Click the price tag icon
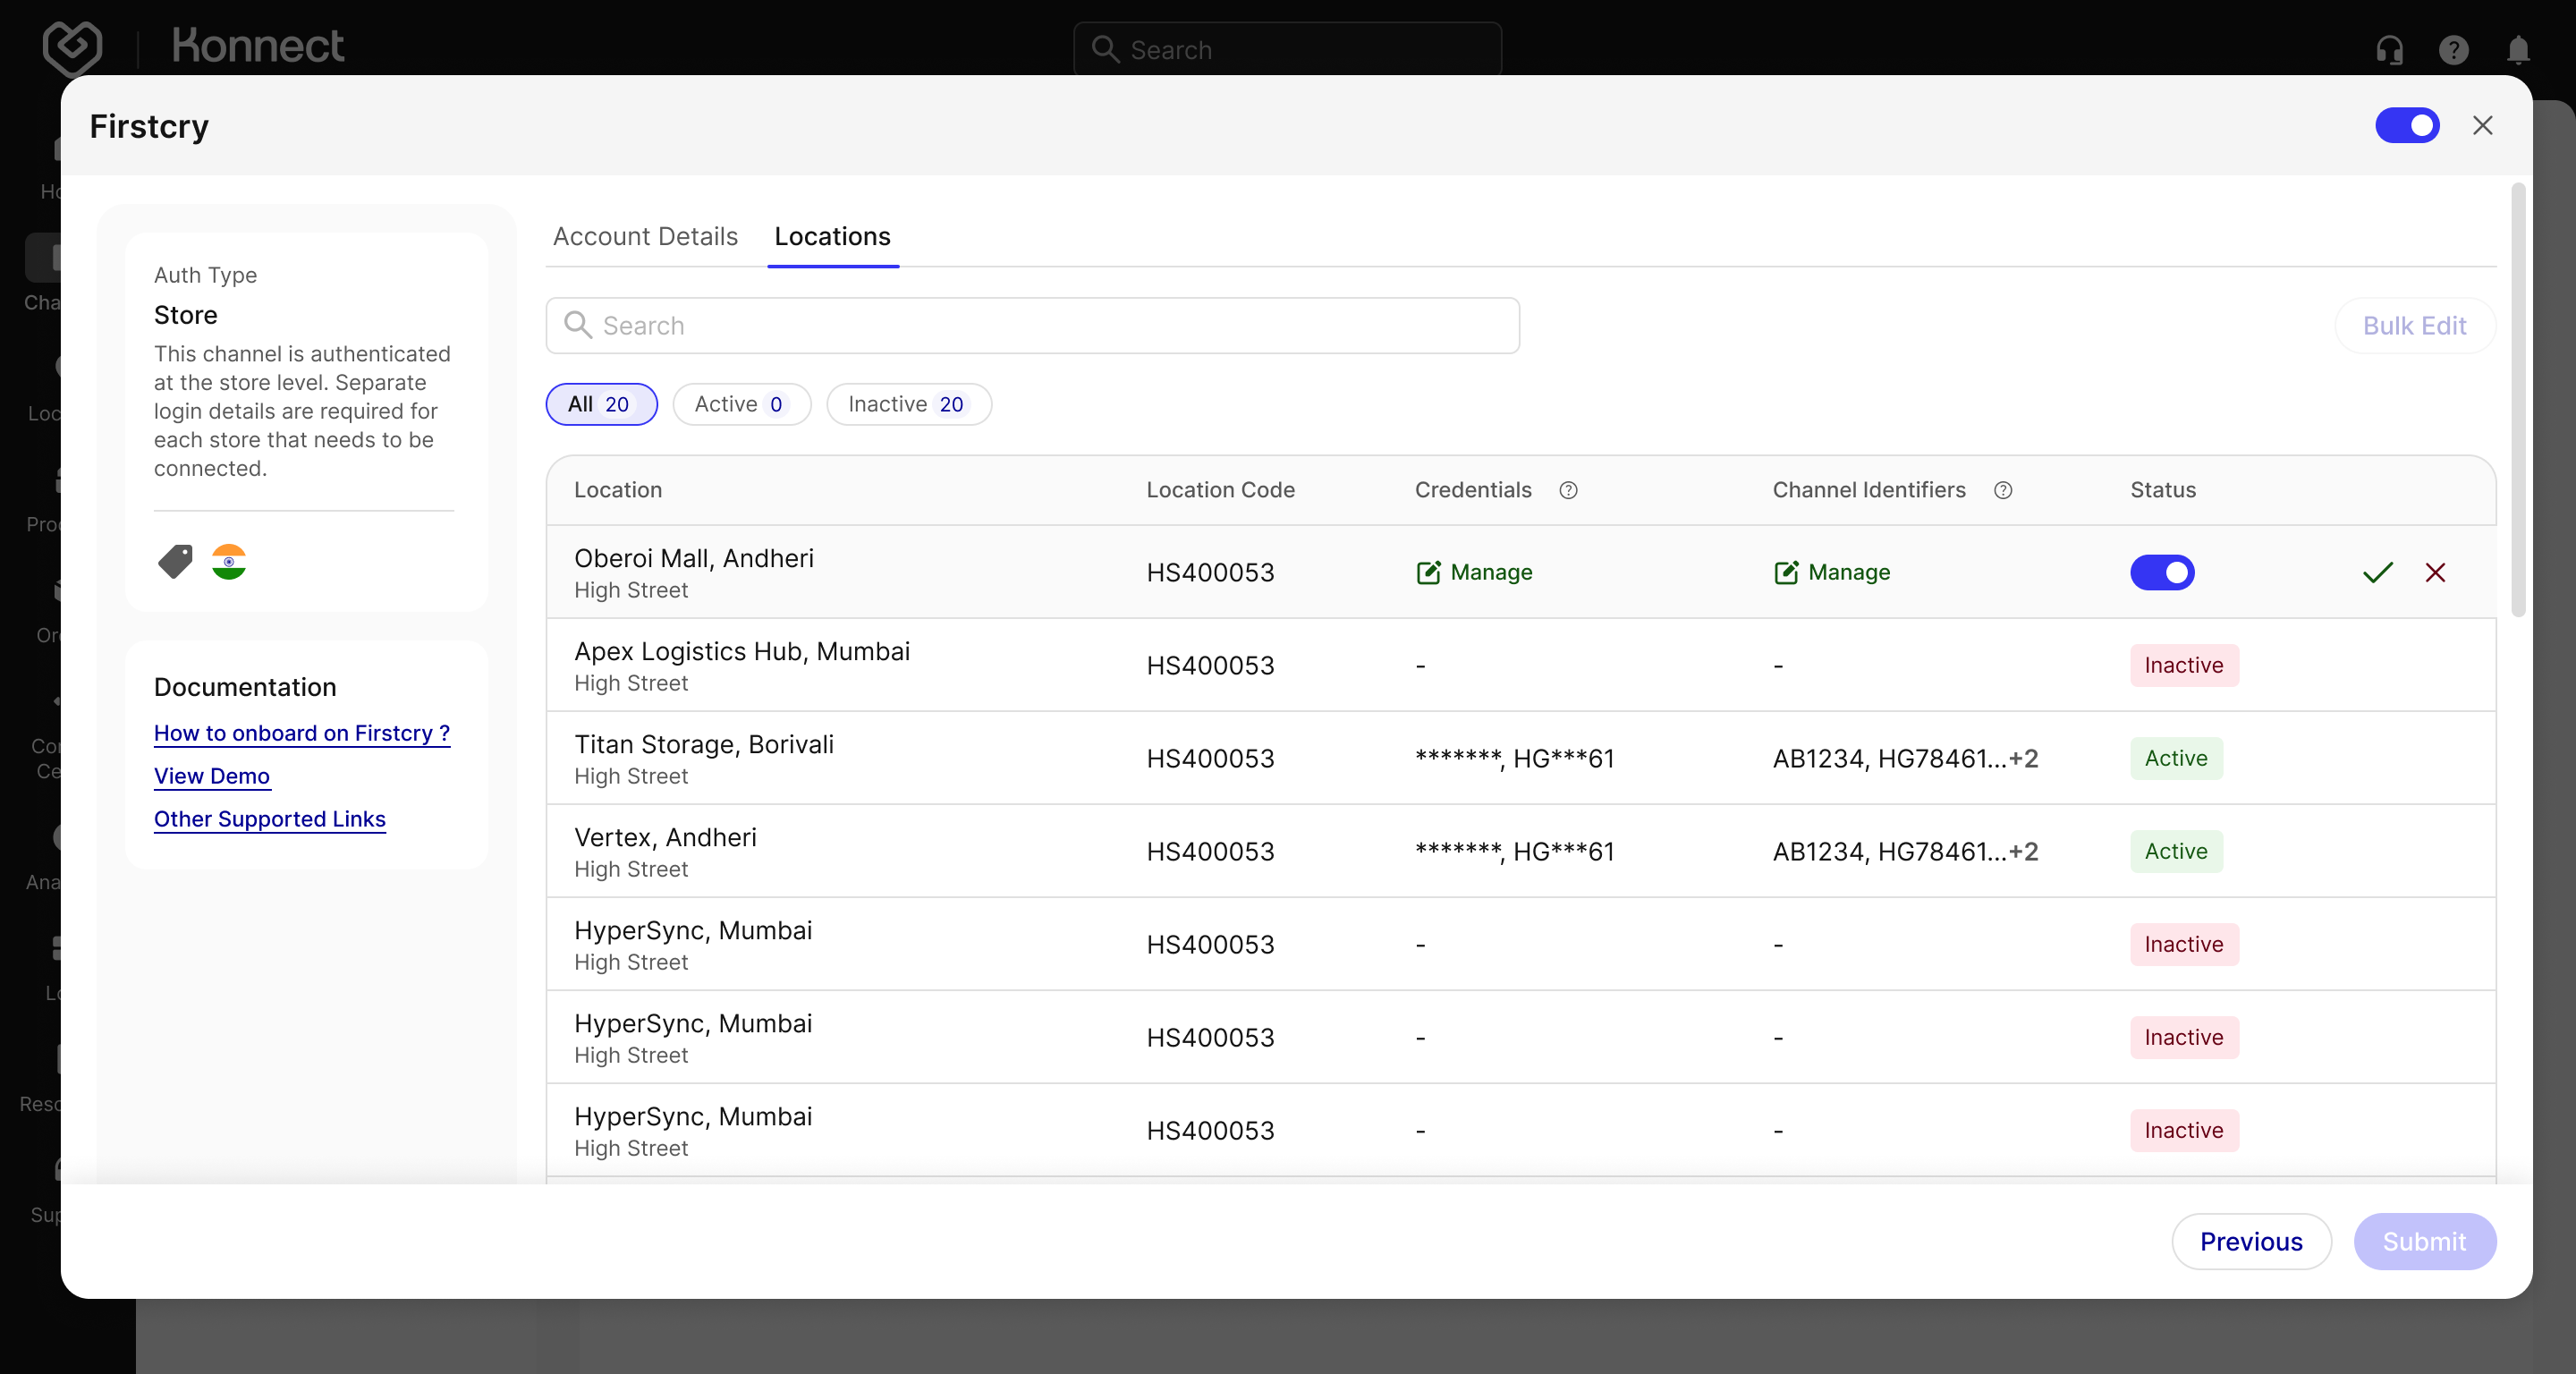The image size is (2576, 1374). [175, 561]
